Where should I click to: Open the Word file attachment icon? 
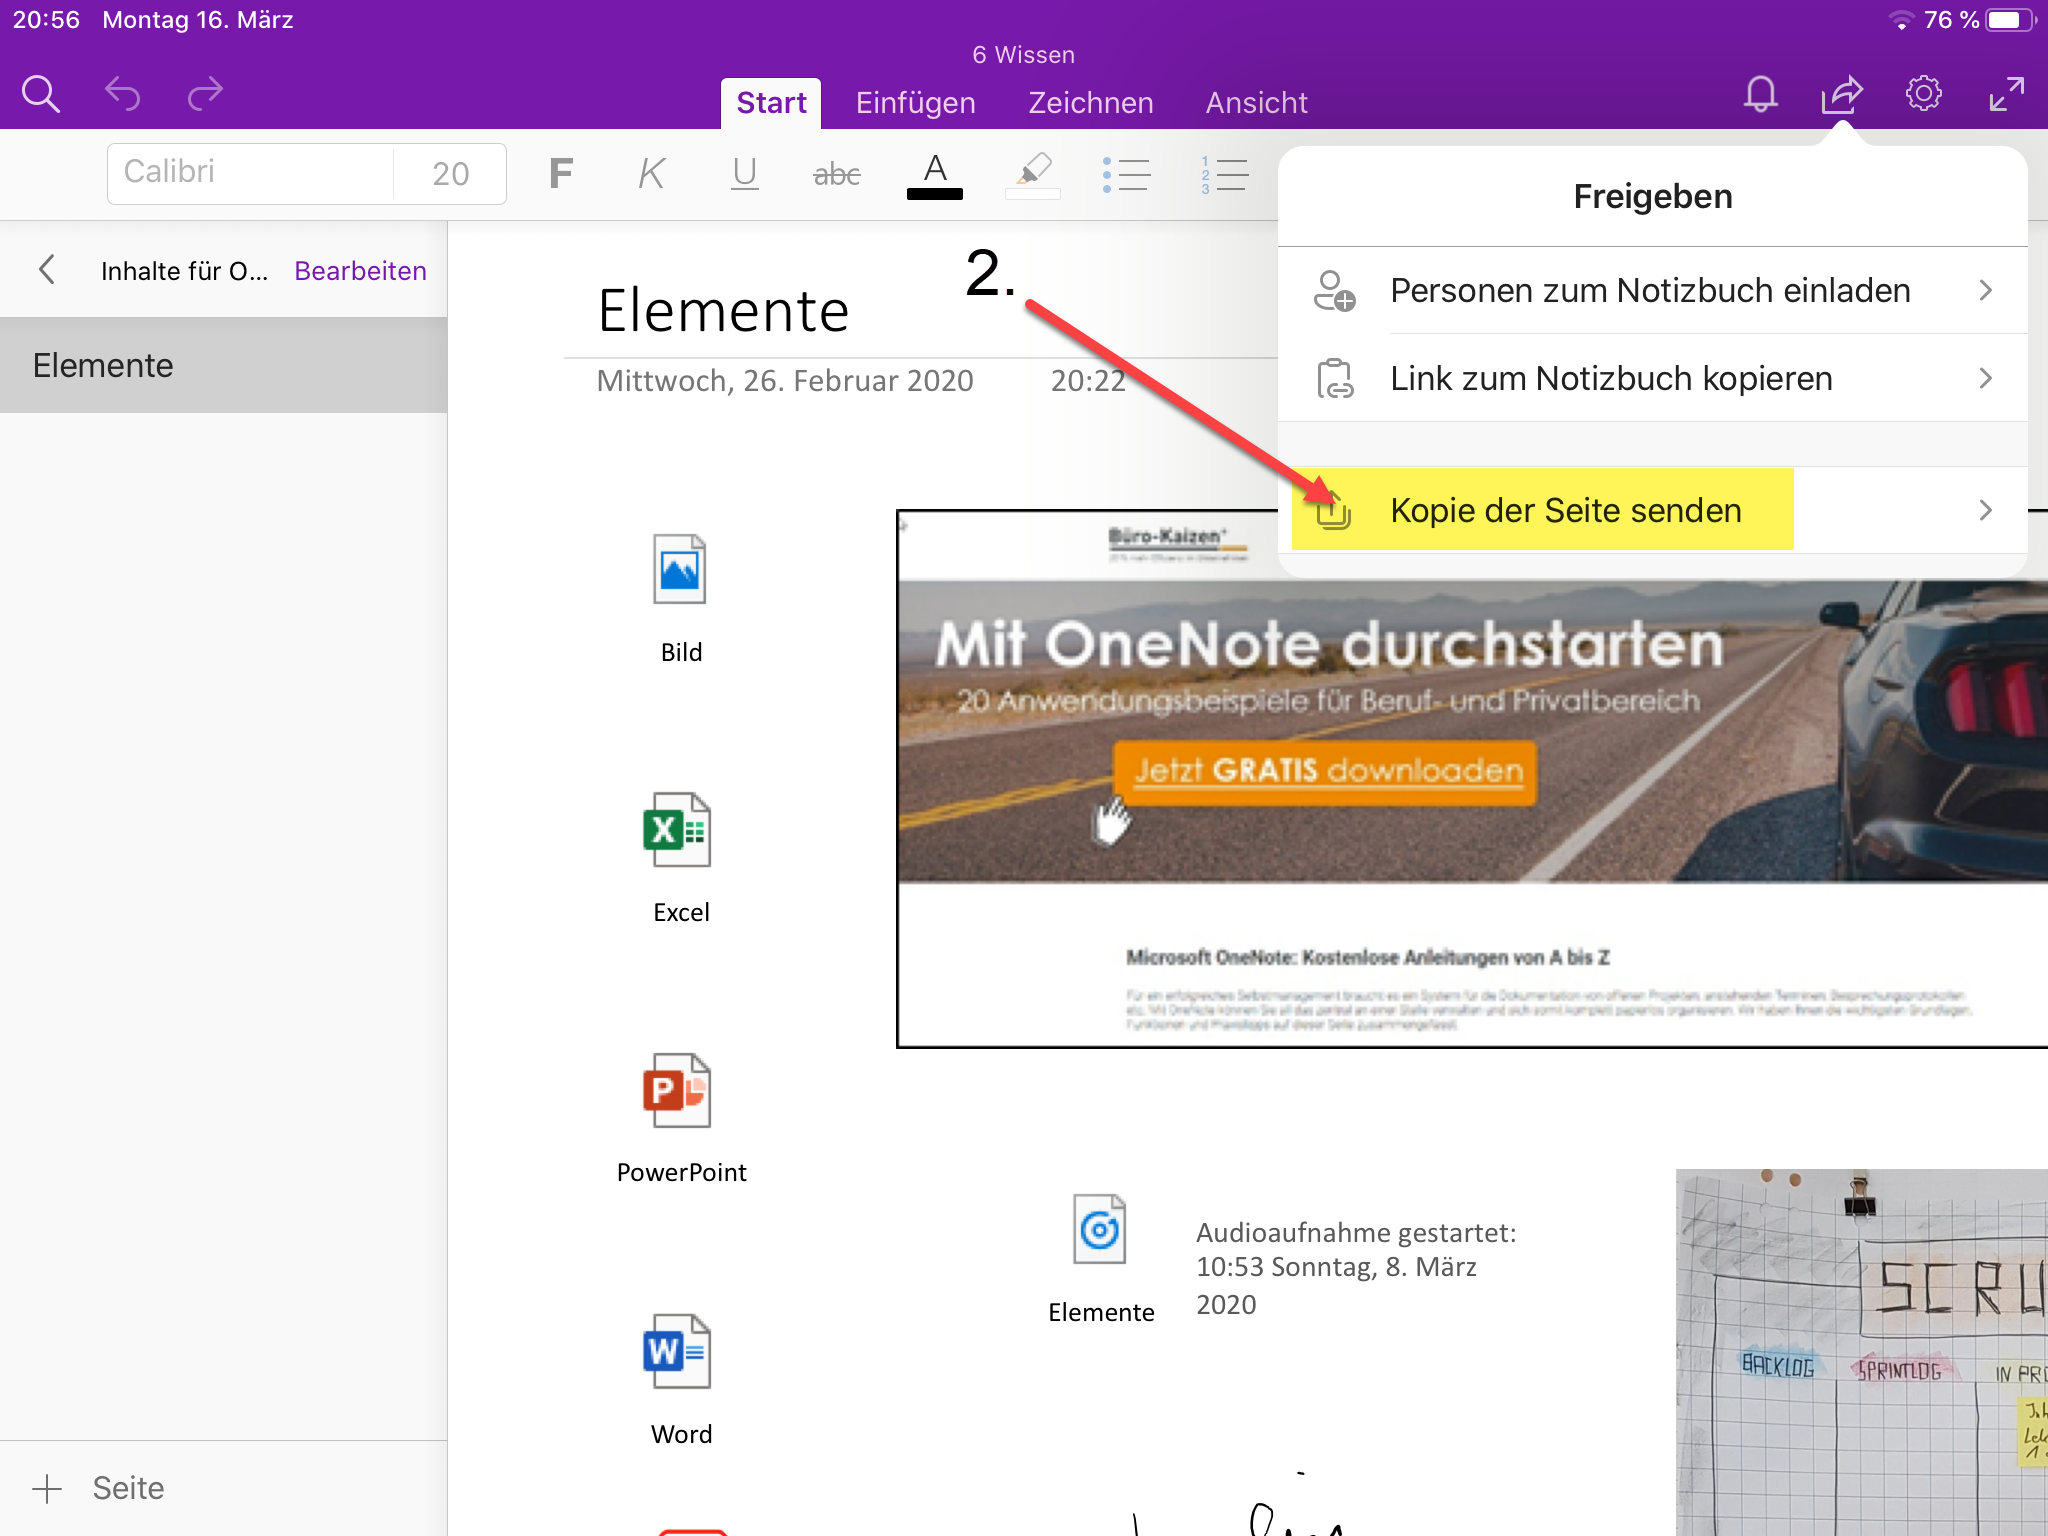tap(678, 1351)
